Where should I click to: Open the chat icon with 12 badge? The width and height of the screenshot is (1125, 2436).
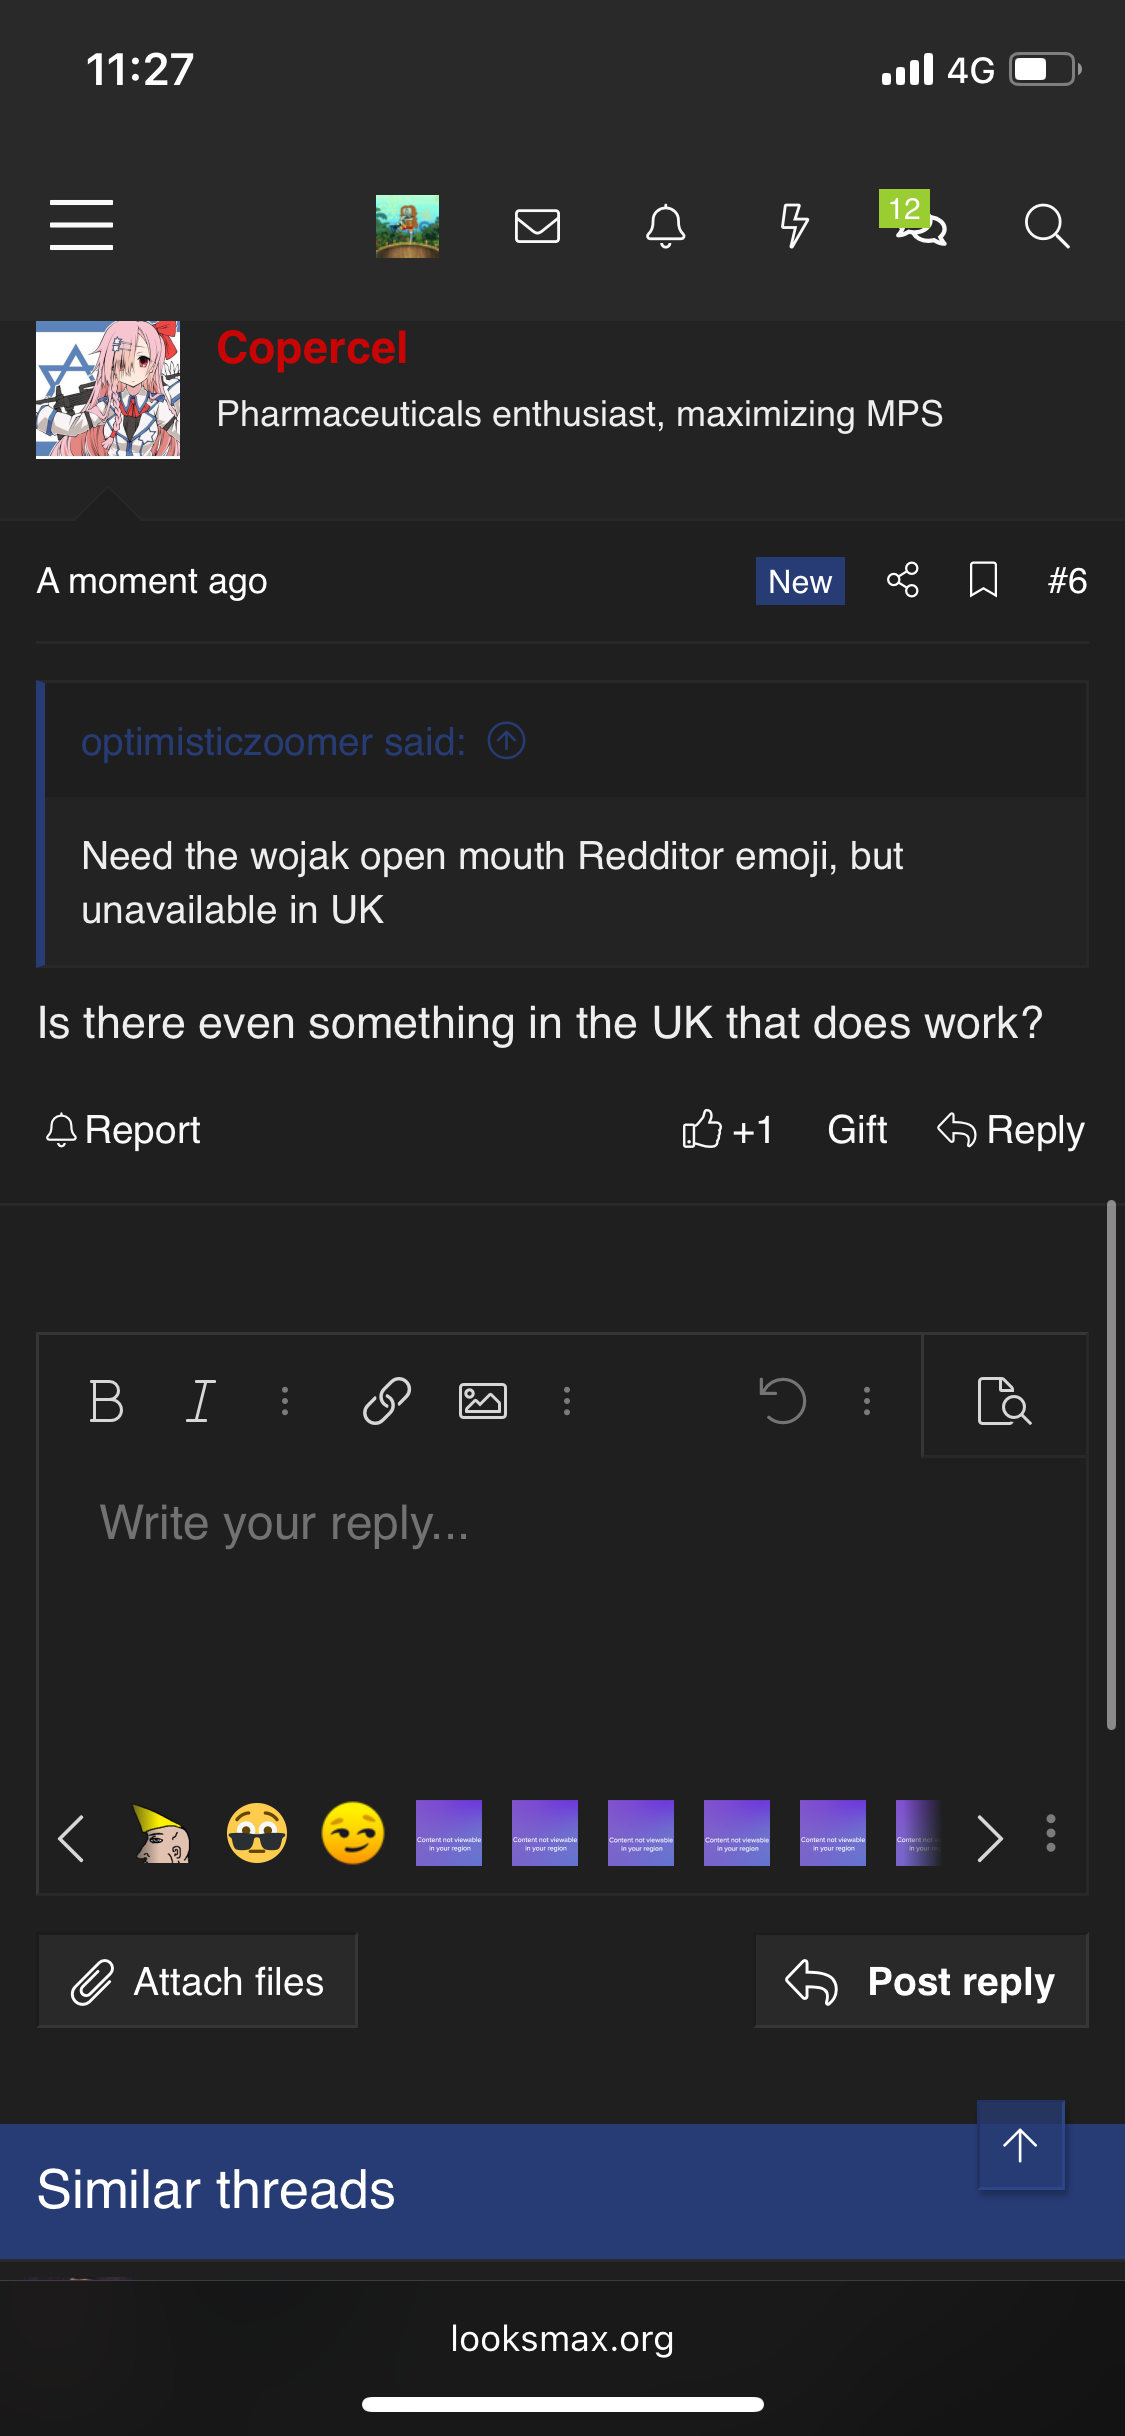(x=919, y=224)
